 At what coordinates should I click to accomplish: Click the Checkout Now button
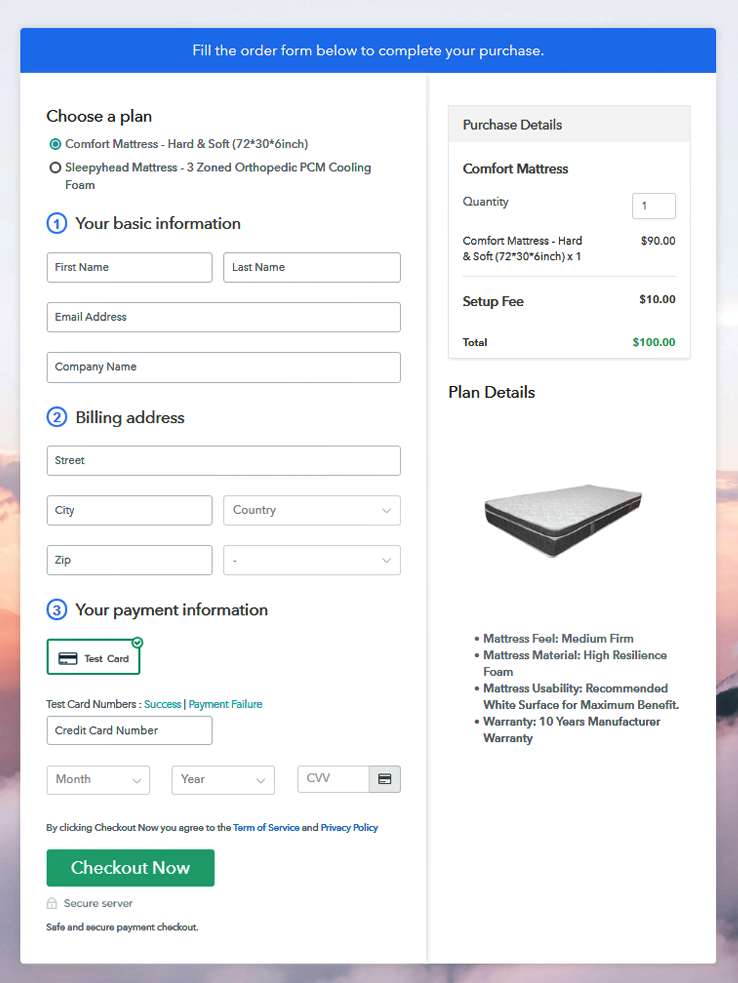click(x=130, y=868)
